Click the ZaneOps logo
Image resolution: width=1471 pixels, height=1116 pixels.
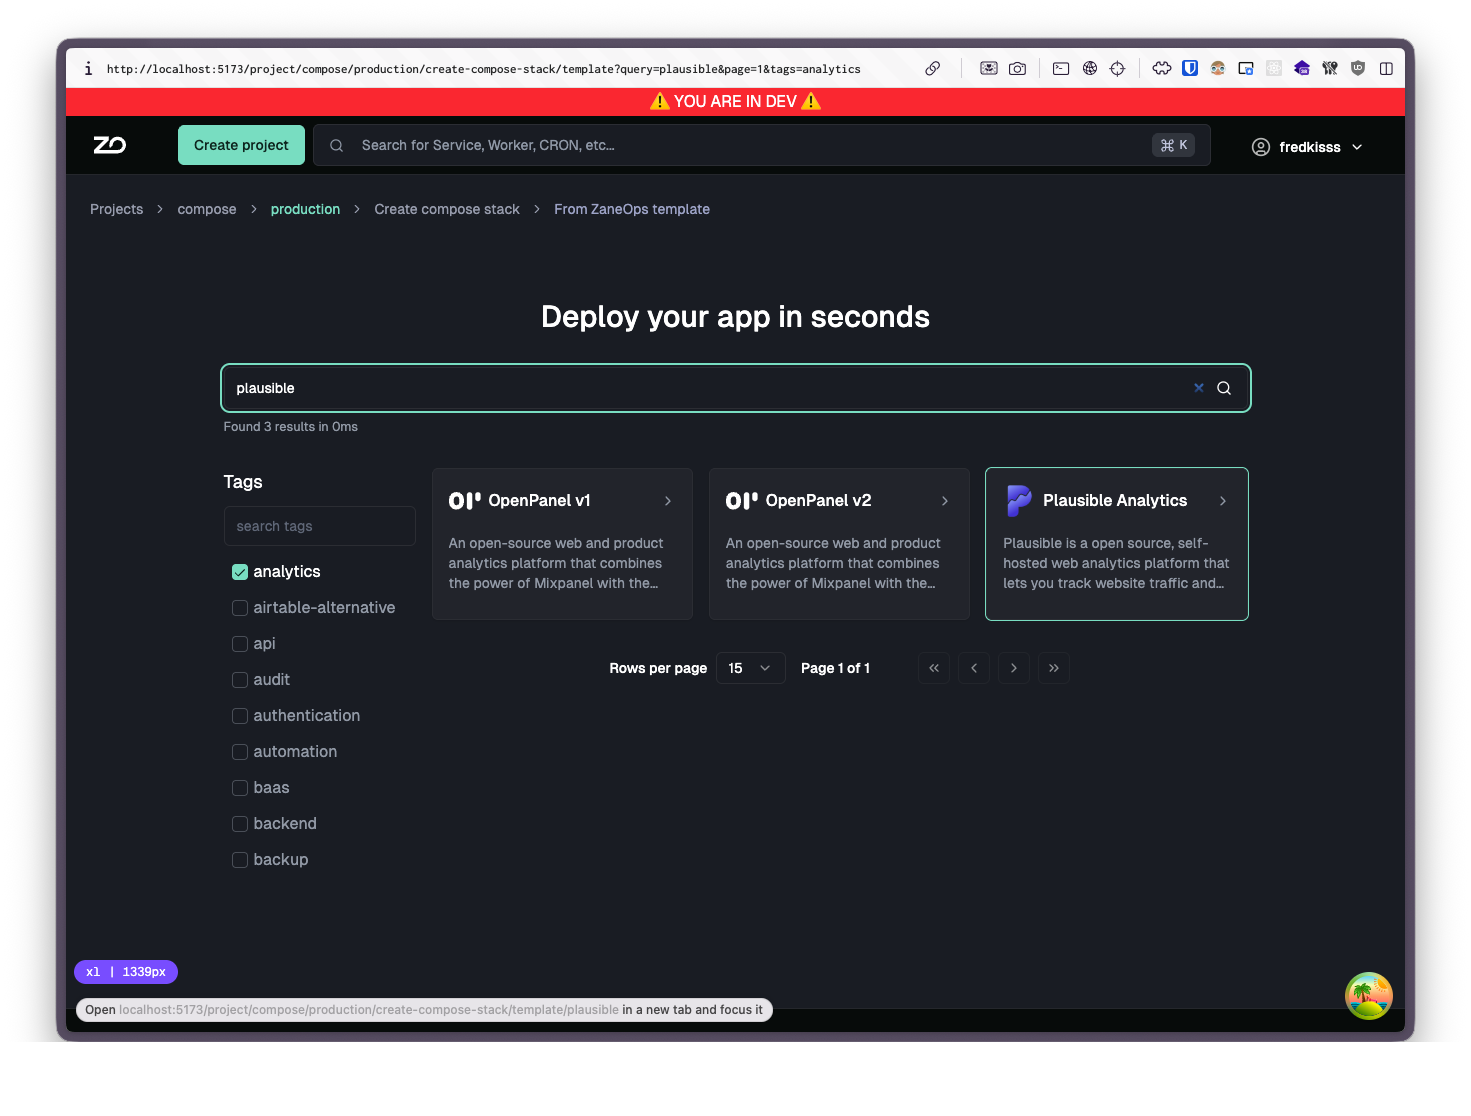pyautogui.click(x=110, y=145)
